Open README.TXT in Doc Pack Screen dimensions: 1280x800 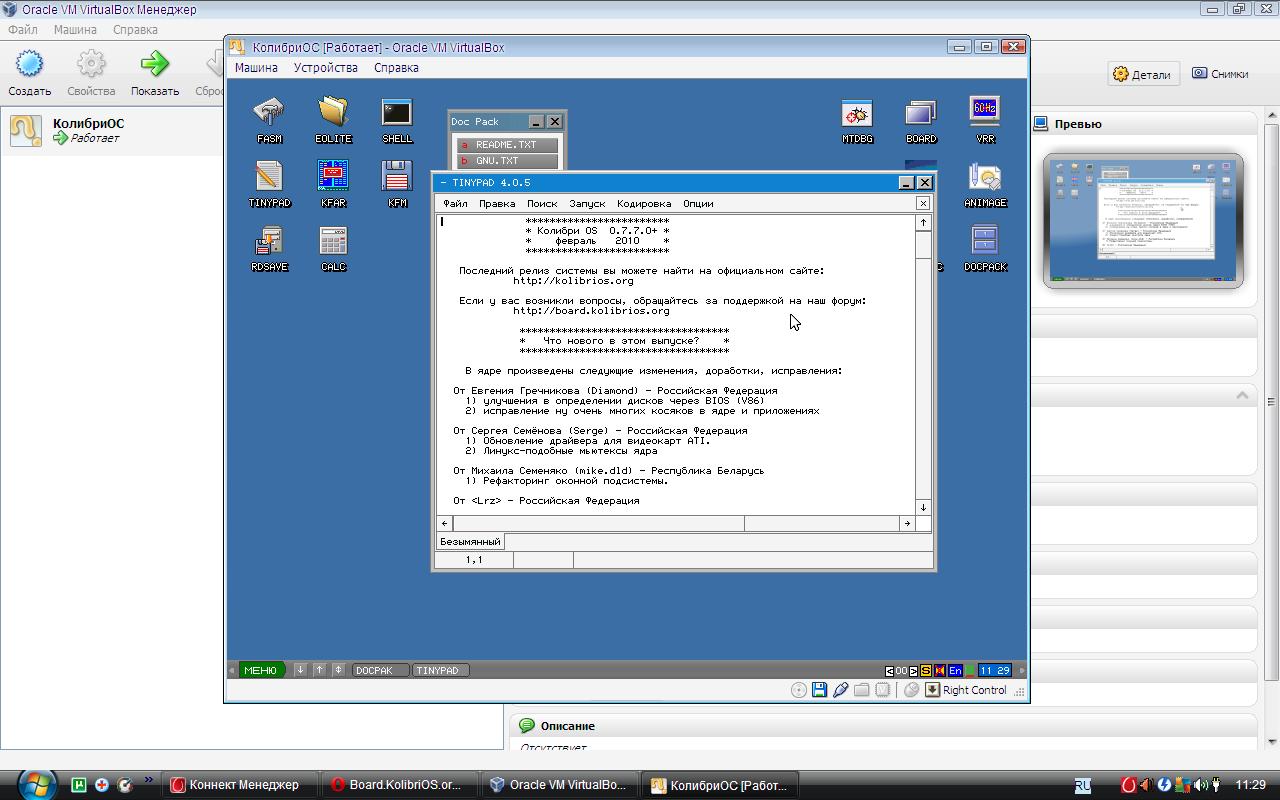coord(506,145)
